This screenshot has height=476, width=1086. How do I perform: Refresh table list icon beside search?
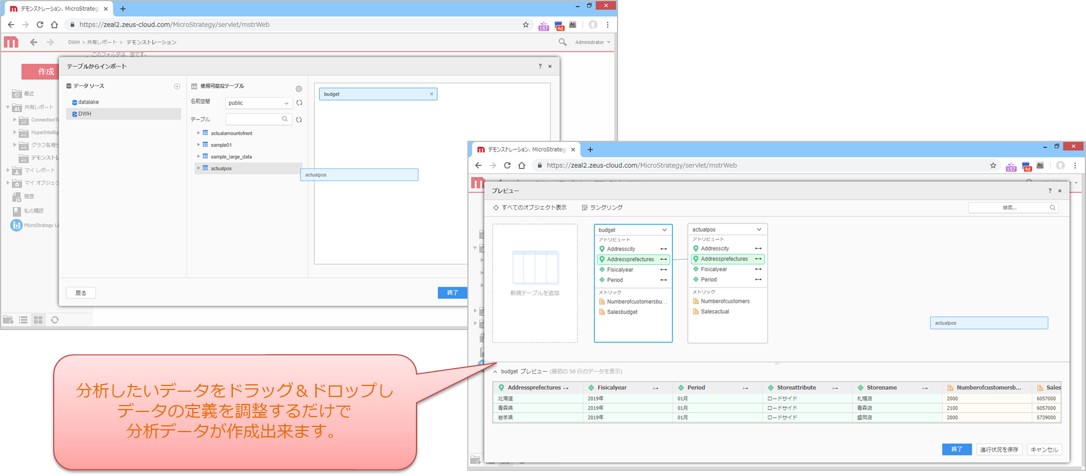pos(299,119)
